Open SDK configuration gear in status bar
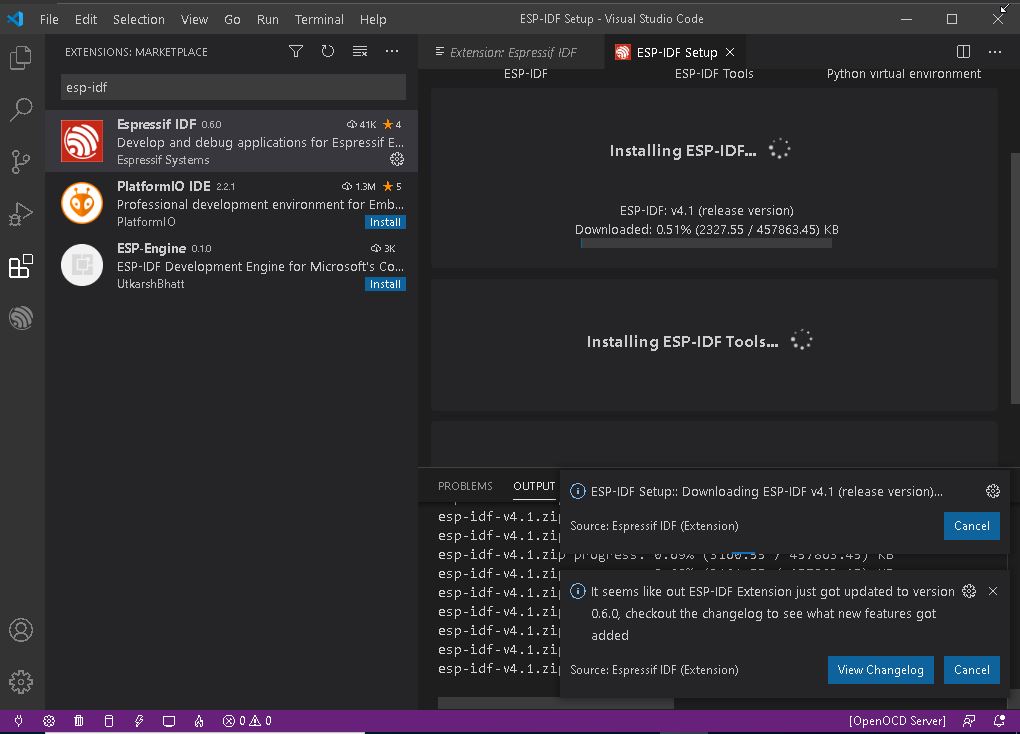 click(49, 720)
